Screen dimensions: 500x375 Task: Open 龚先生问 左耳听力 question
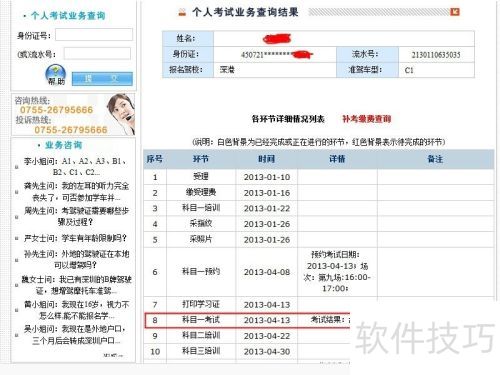pyautogui.click(x=76, y=192)
